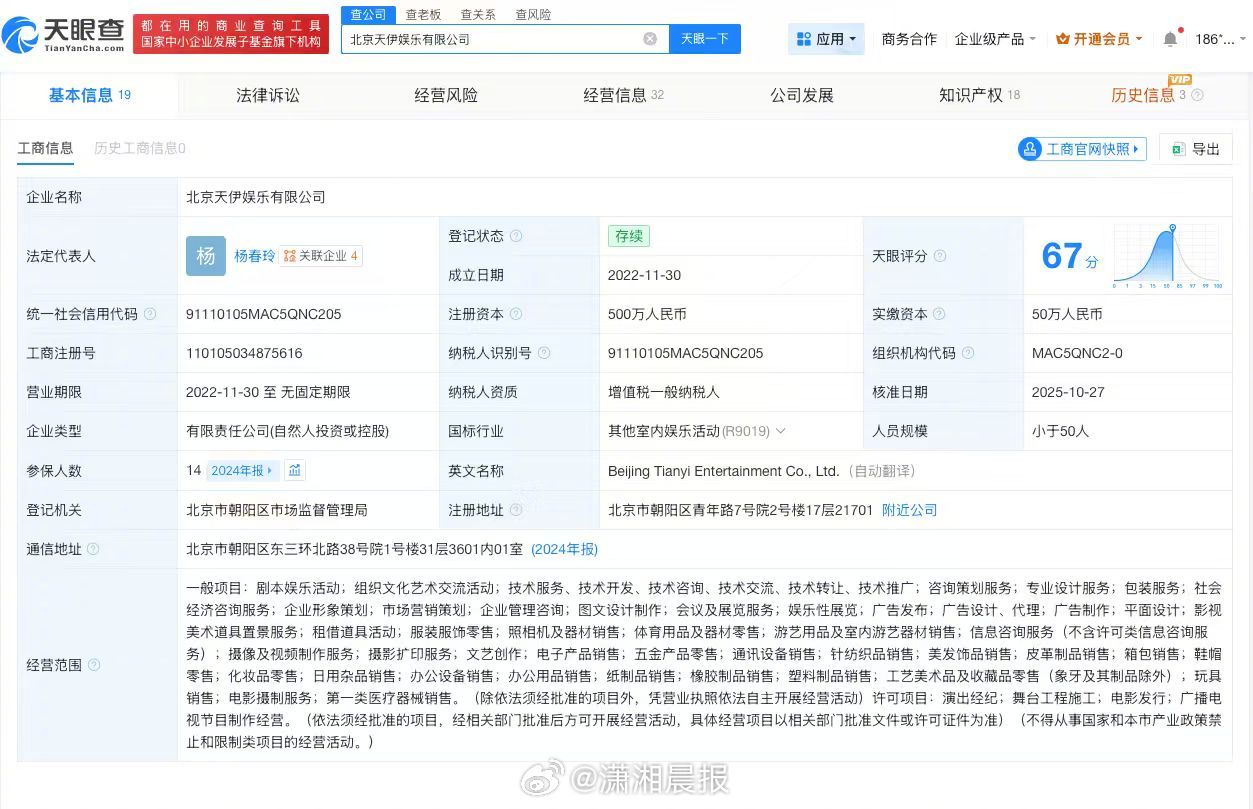Click the credit code 91110105MAC5QNC205
The image size is (1253, 809).
(x=264, y=314)
